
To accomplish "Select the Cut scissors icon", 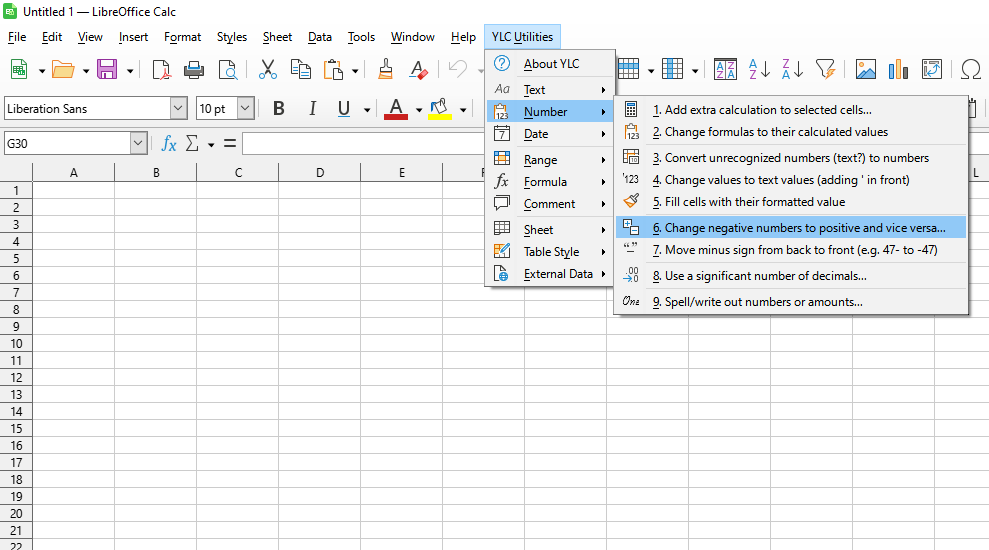I will click(267, 69).
